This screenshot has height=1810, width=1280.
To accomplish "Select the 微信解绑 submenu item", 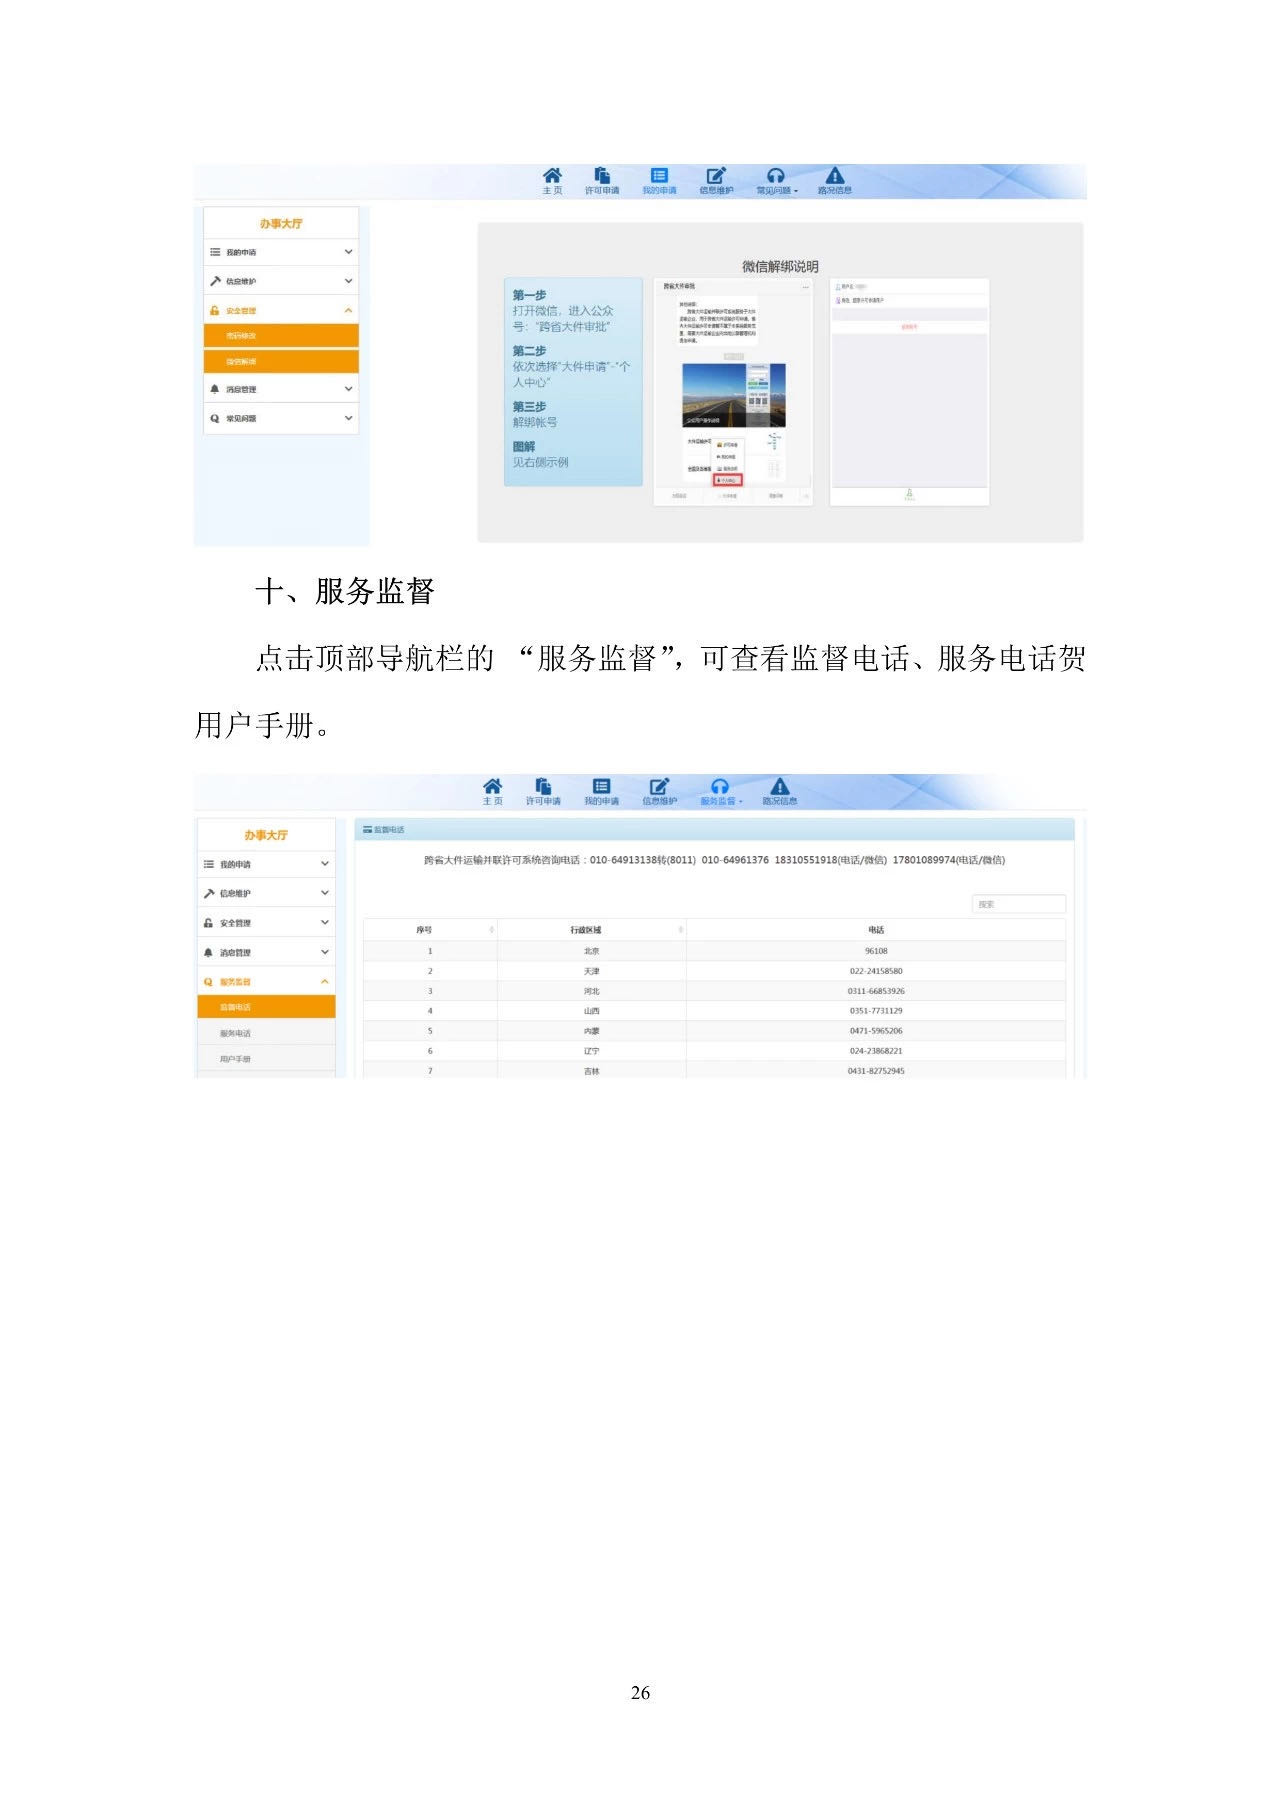I will [281, 362].
